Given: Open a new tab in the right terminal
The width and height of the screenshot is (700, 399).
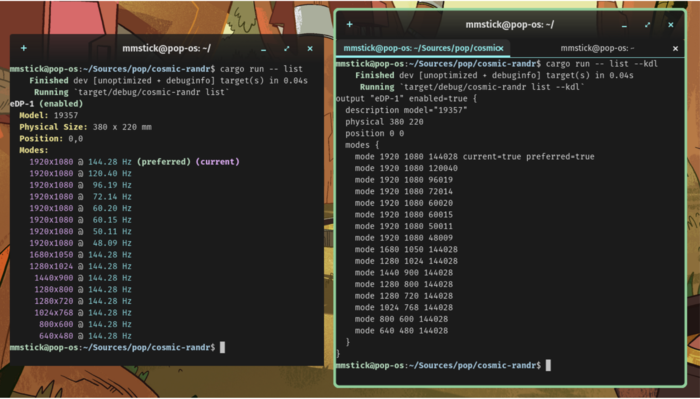Looking at the screenshot, I should 350,25.
